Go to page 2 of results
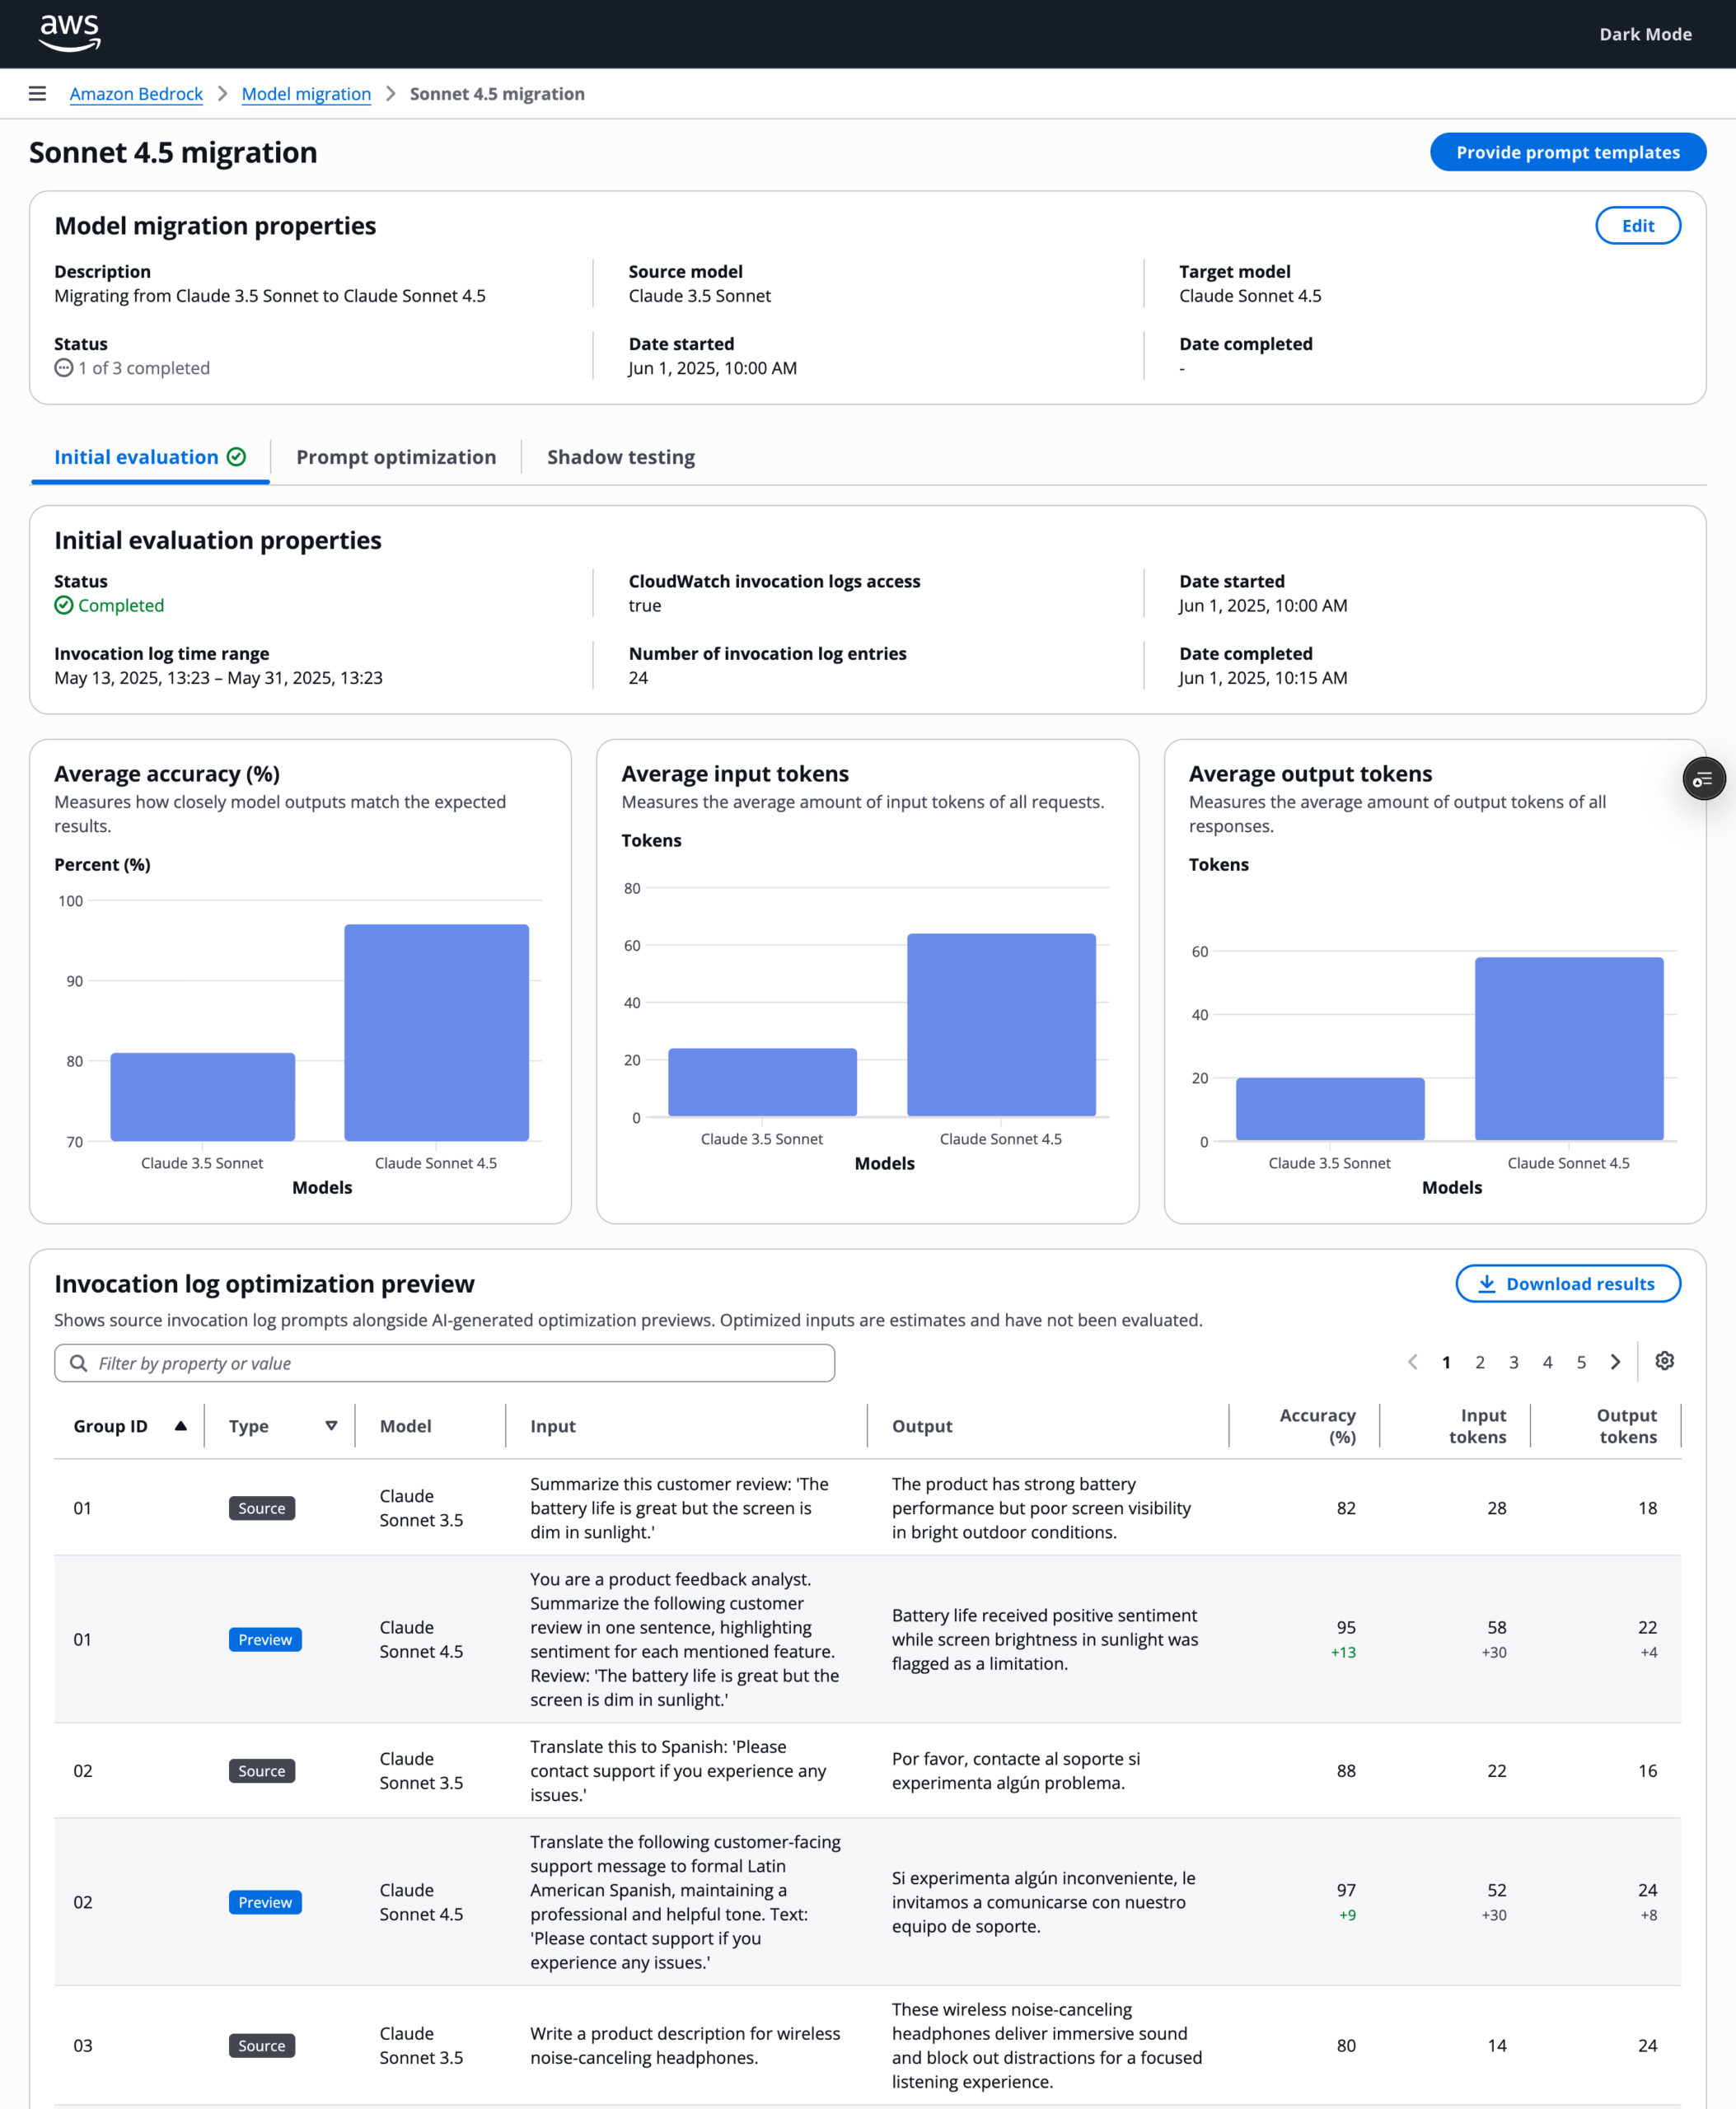The width and height of the screenshot is (1736, 2109). 1480,1362
